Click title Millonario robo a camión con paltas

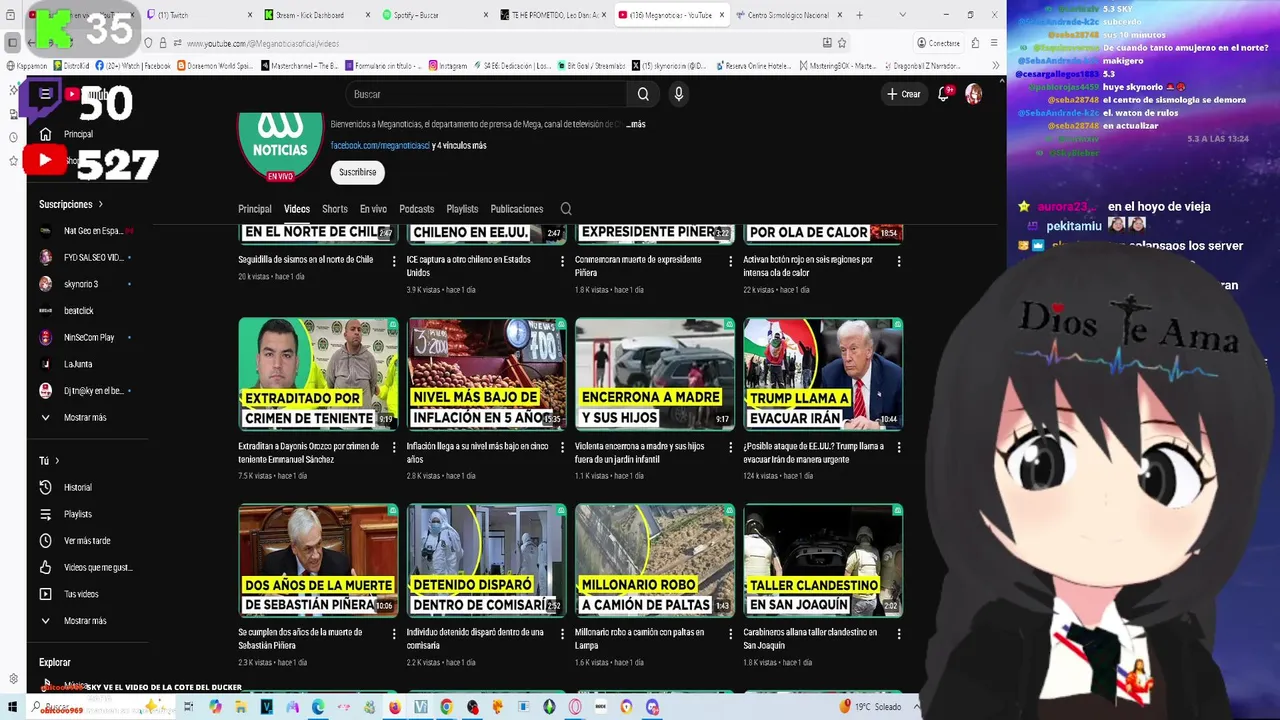coord(640,638)
